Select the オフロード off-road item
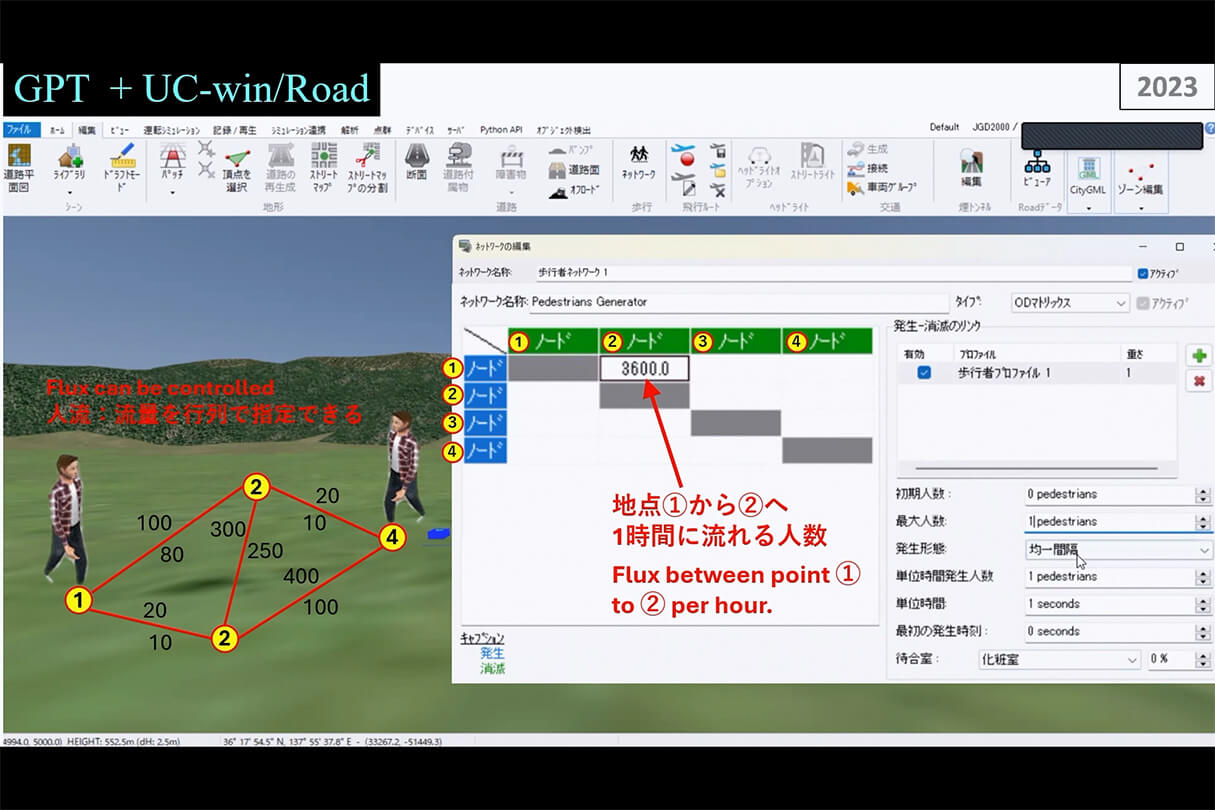This screenshot has width=1215, height=810. tap(575, 189)
